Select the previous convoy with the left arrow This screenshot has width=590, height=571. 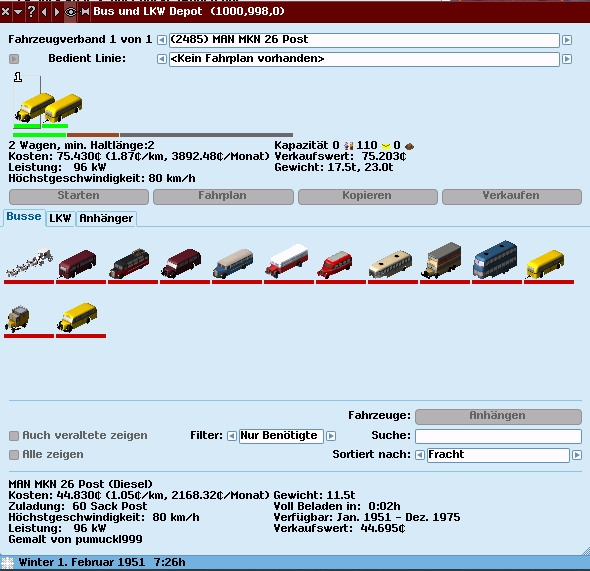(x=161, y=40)
